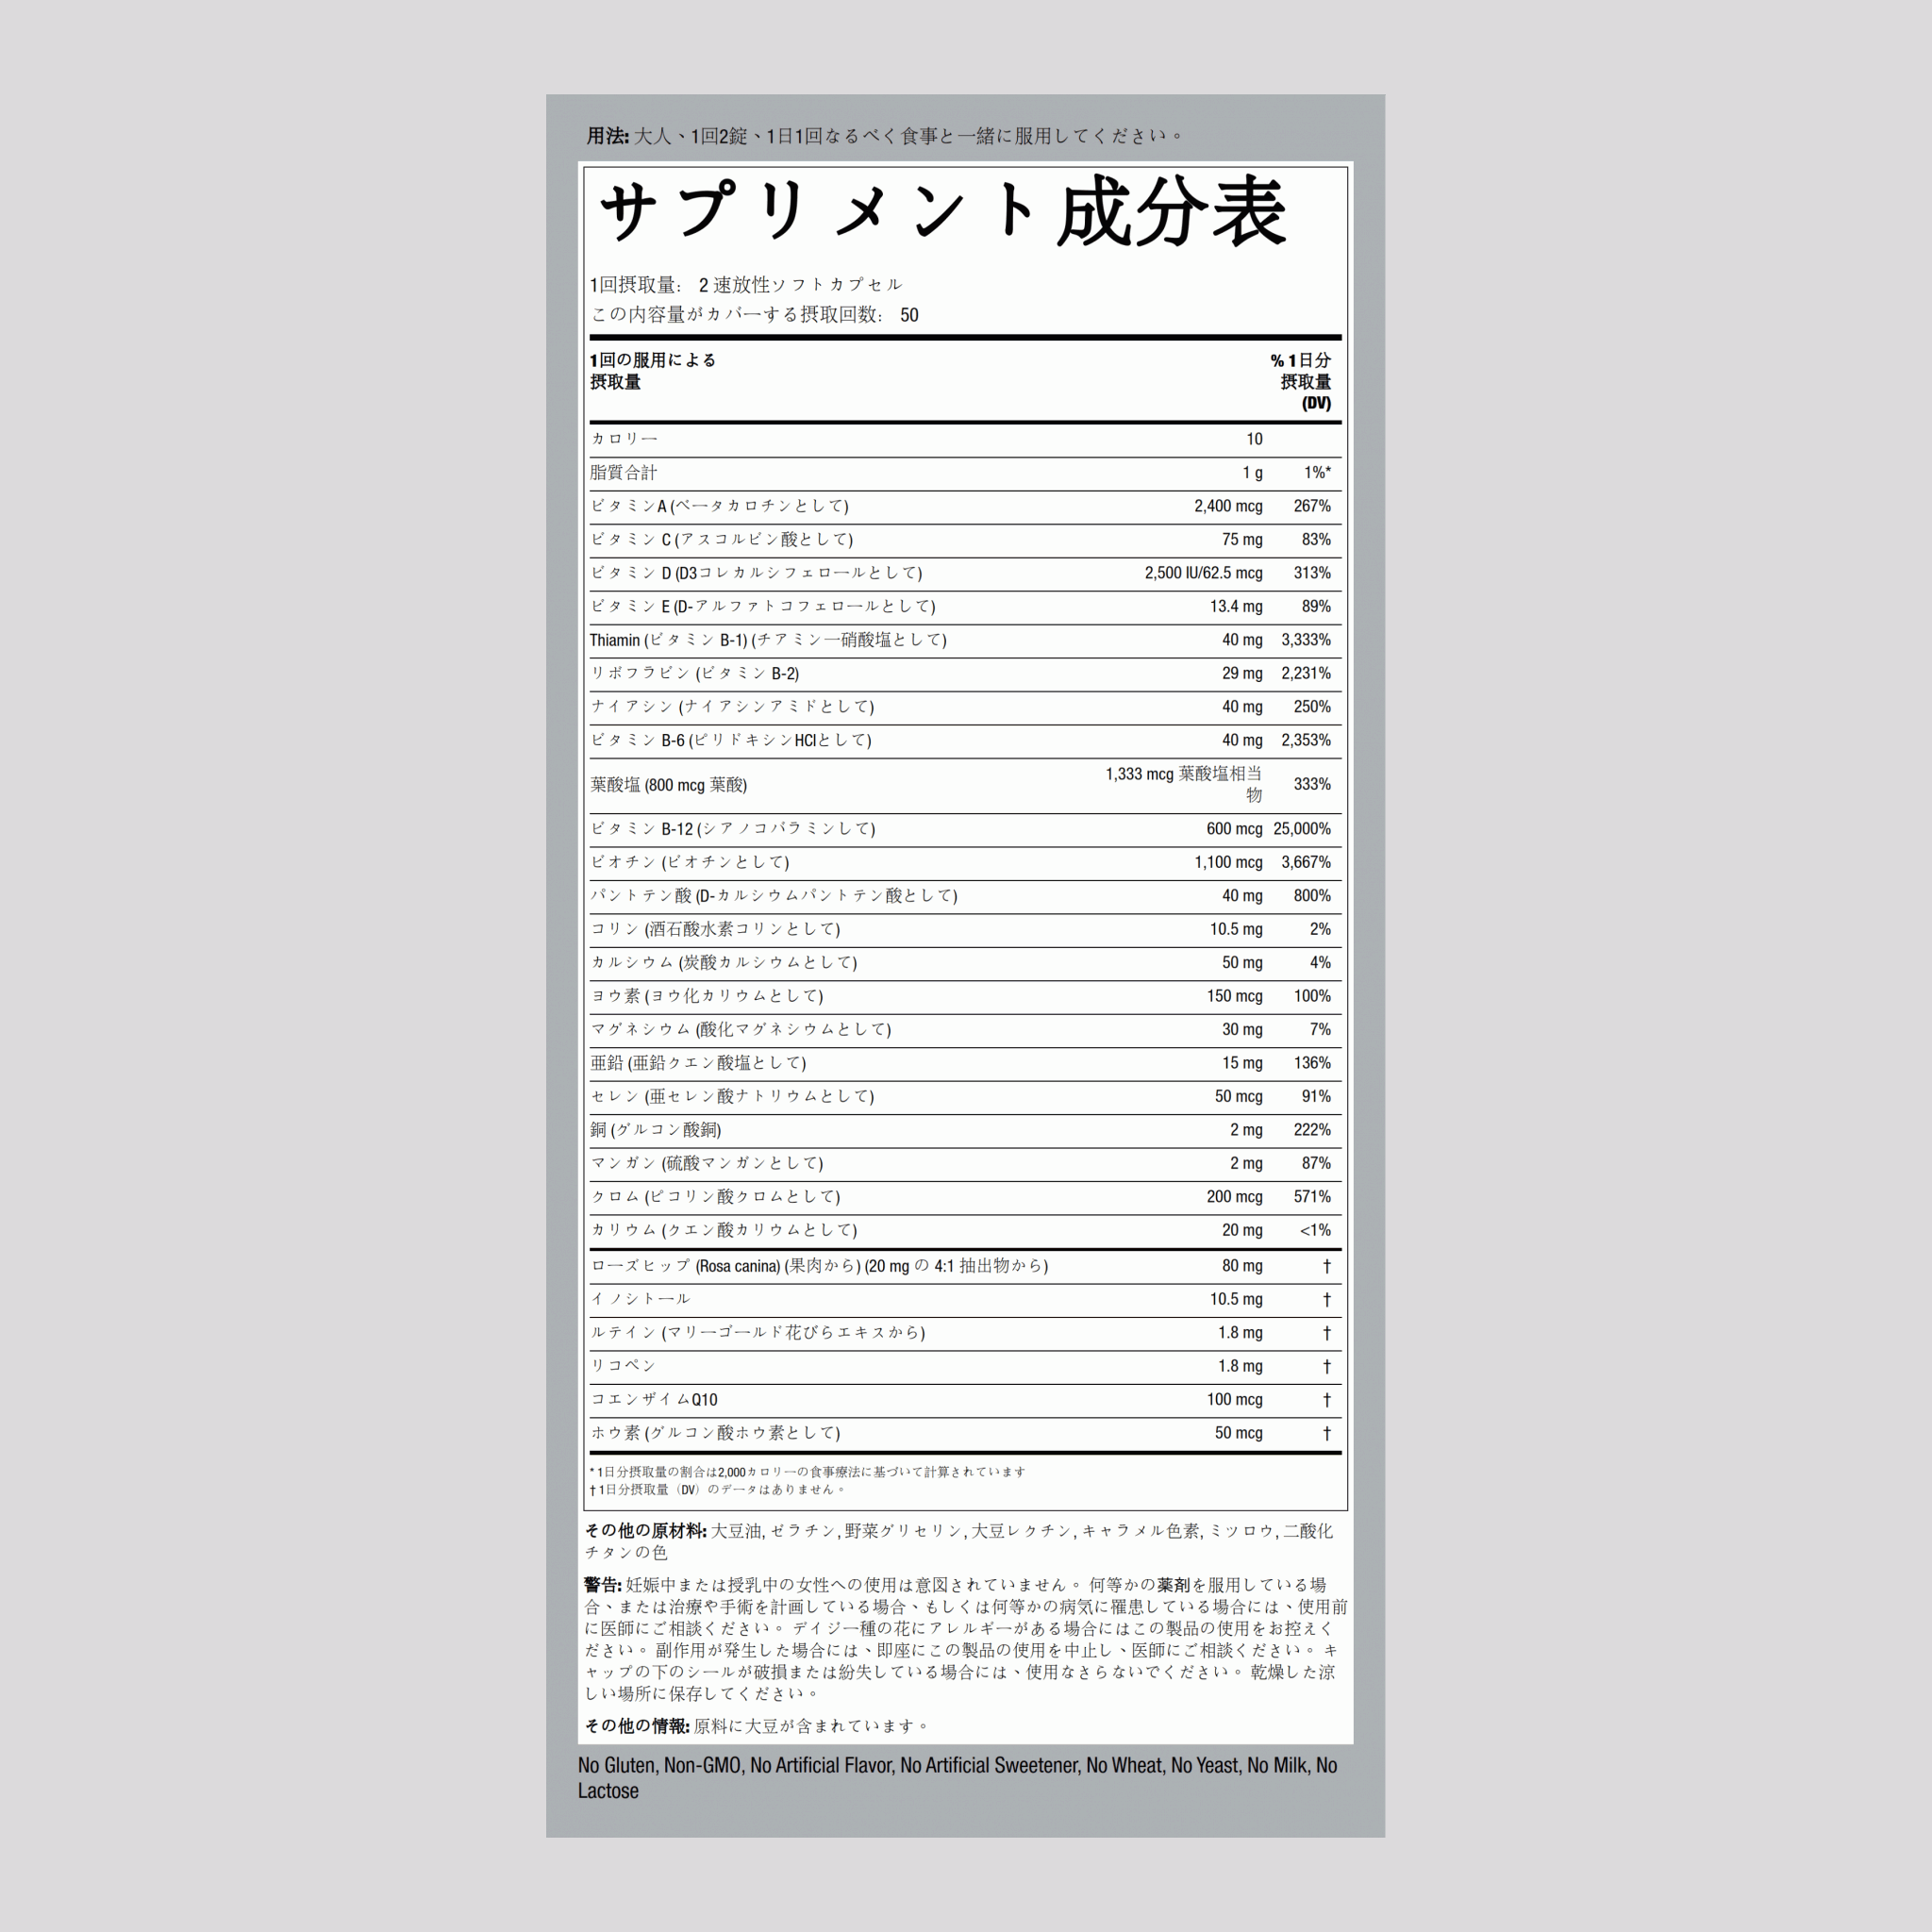This screenshot has height=1932, width=1932.
Task: Click the 葉酸塩 (800 mcg 葉酸) label
Action: pos(669,785)
